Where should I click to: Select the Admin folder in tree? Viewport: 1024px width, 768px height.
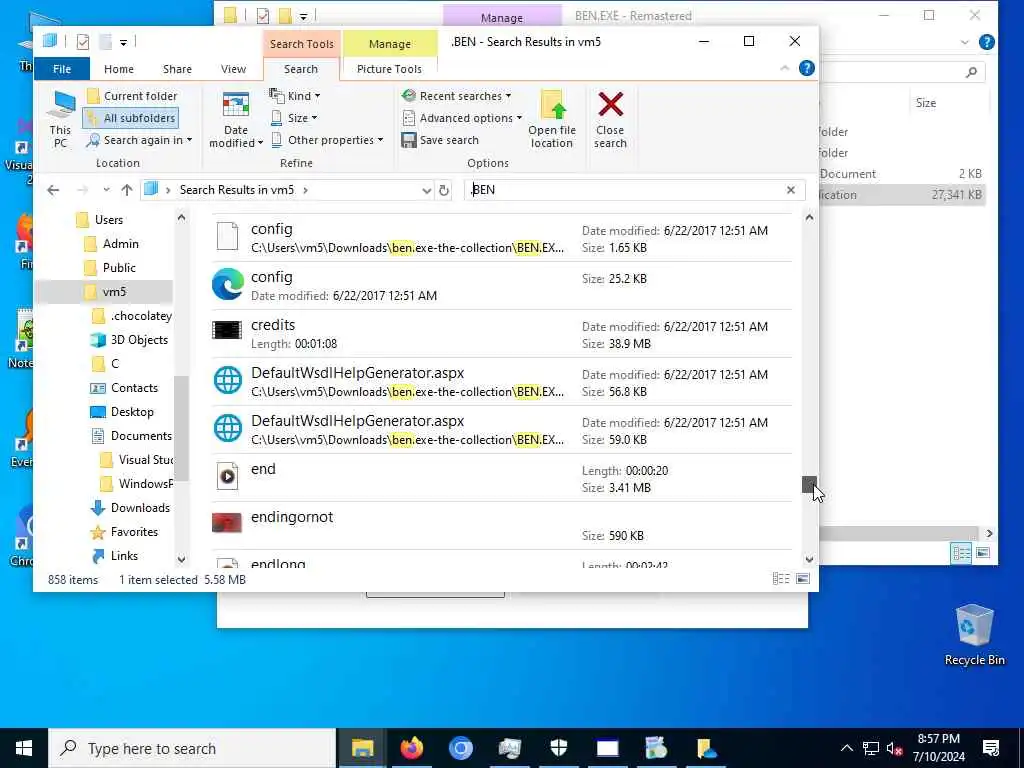[112, 244]
